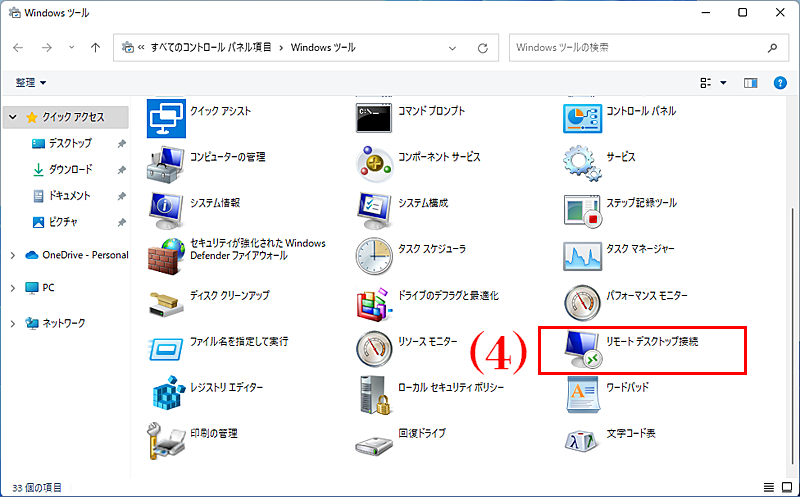The height and width of the screenshot is (497, 800).
Task: Expand the OneDrive - Personal node
Action: coord(13,255)
